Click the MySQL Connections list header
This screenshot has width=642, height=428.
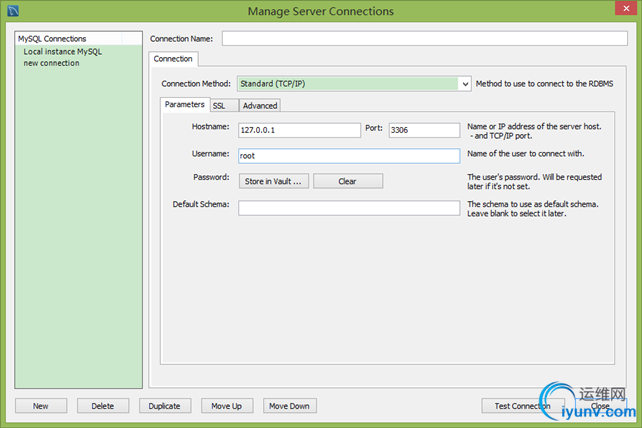point(79,38)
